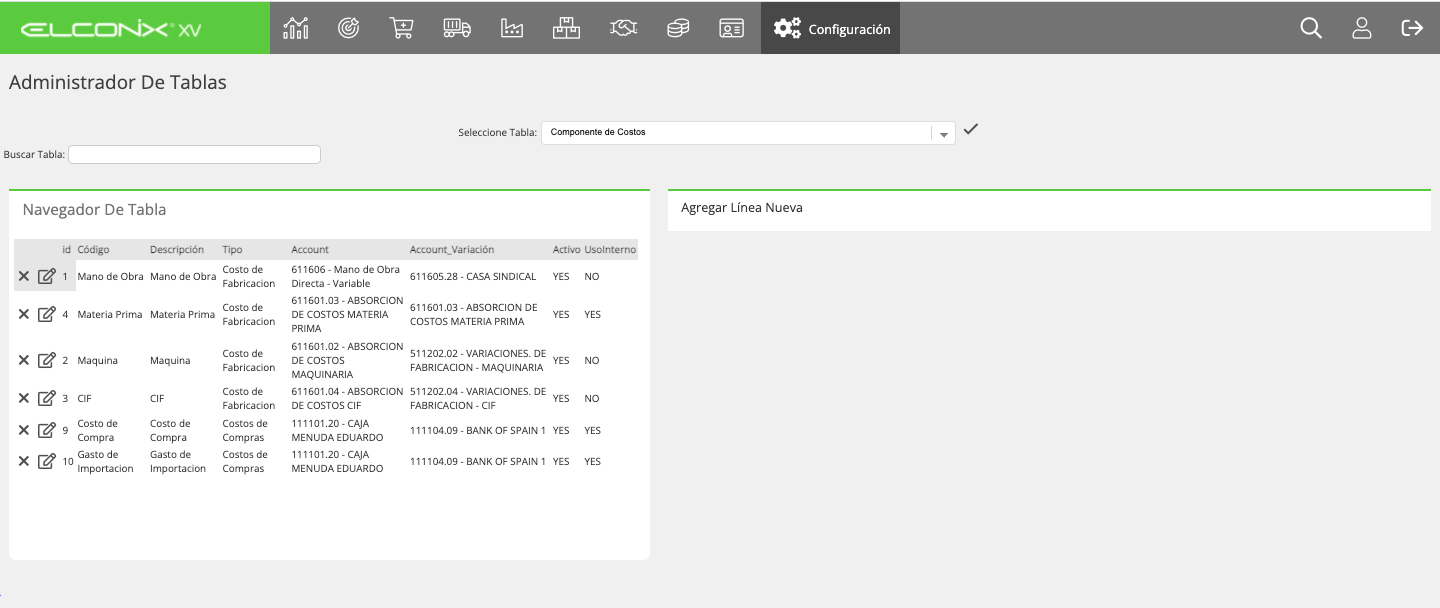Screen dimensions: 1440x608
Task: Go home via the Elconix XV logo
Action: point(111,29)
